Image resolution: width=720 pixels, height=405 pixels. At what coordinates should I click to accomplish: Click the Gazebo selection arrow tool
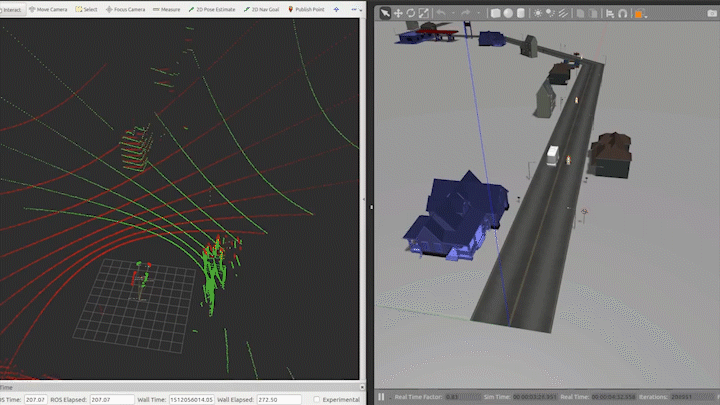pyautogui.click(x=385, y=13)
